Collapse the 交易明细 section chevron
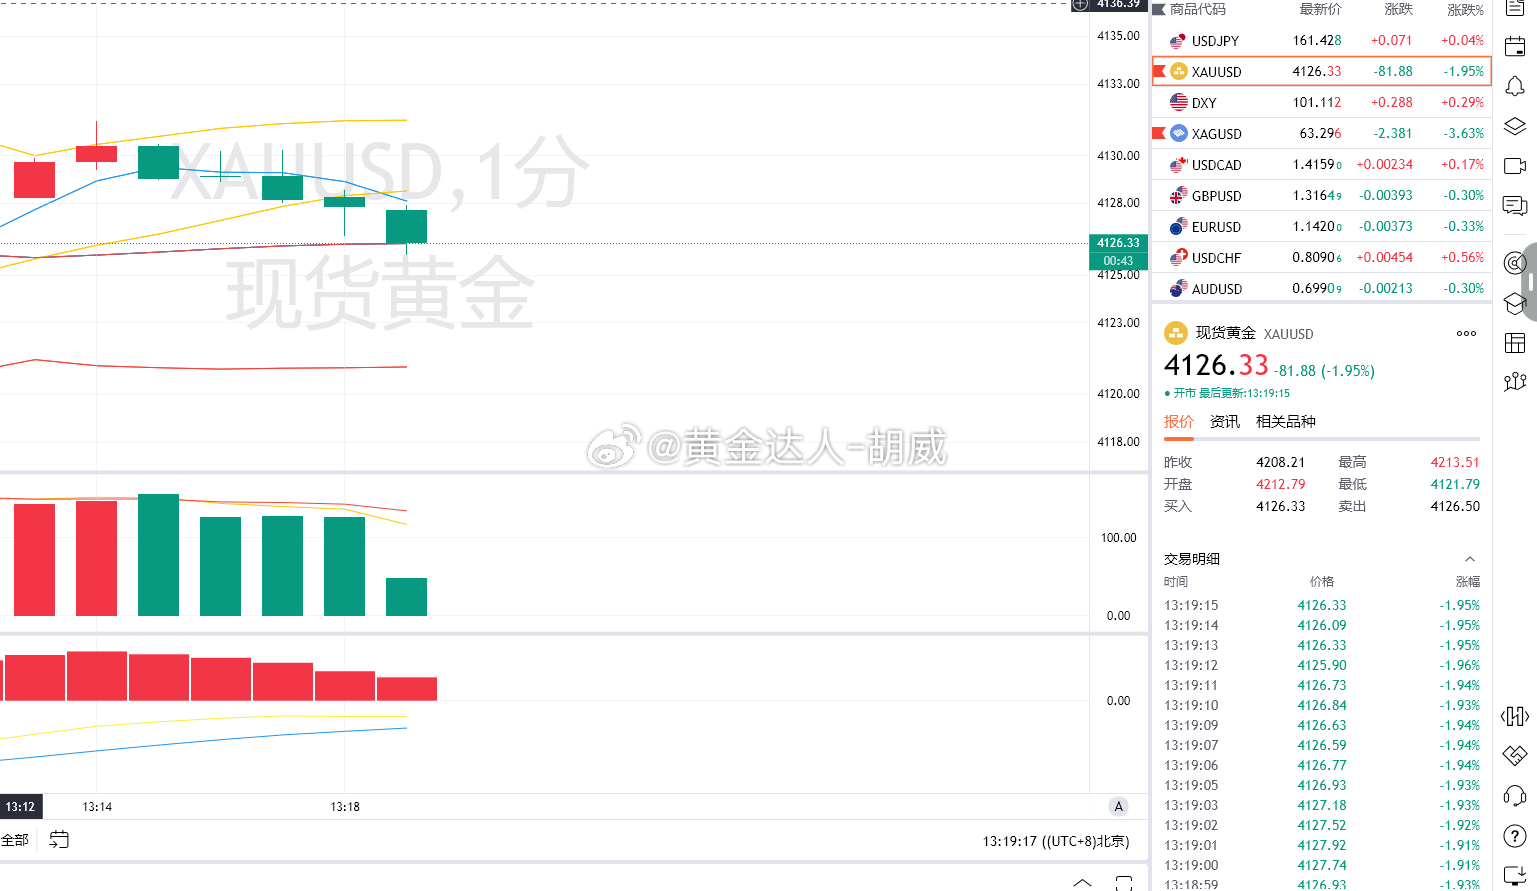 (1469, 559)
